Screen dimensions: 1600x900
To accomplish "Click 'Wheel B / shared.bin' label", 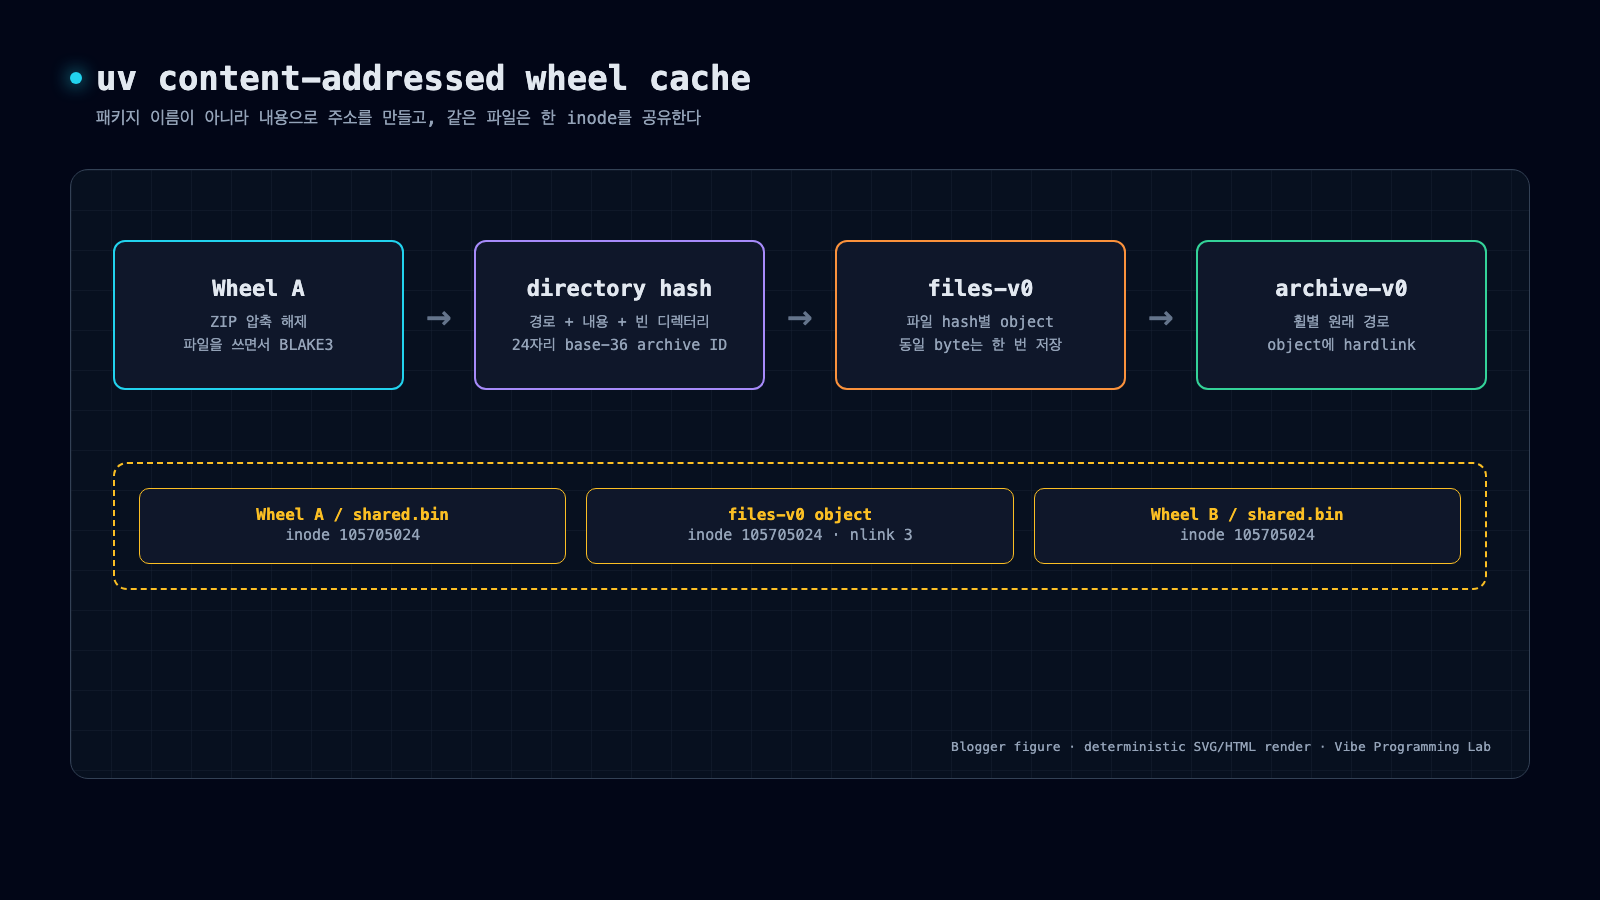I will pyautogui.click(x=1247, y=514).
